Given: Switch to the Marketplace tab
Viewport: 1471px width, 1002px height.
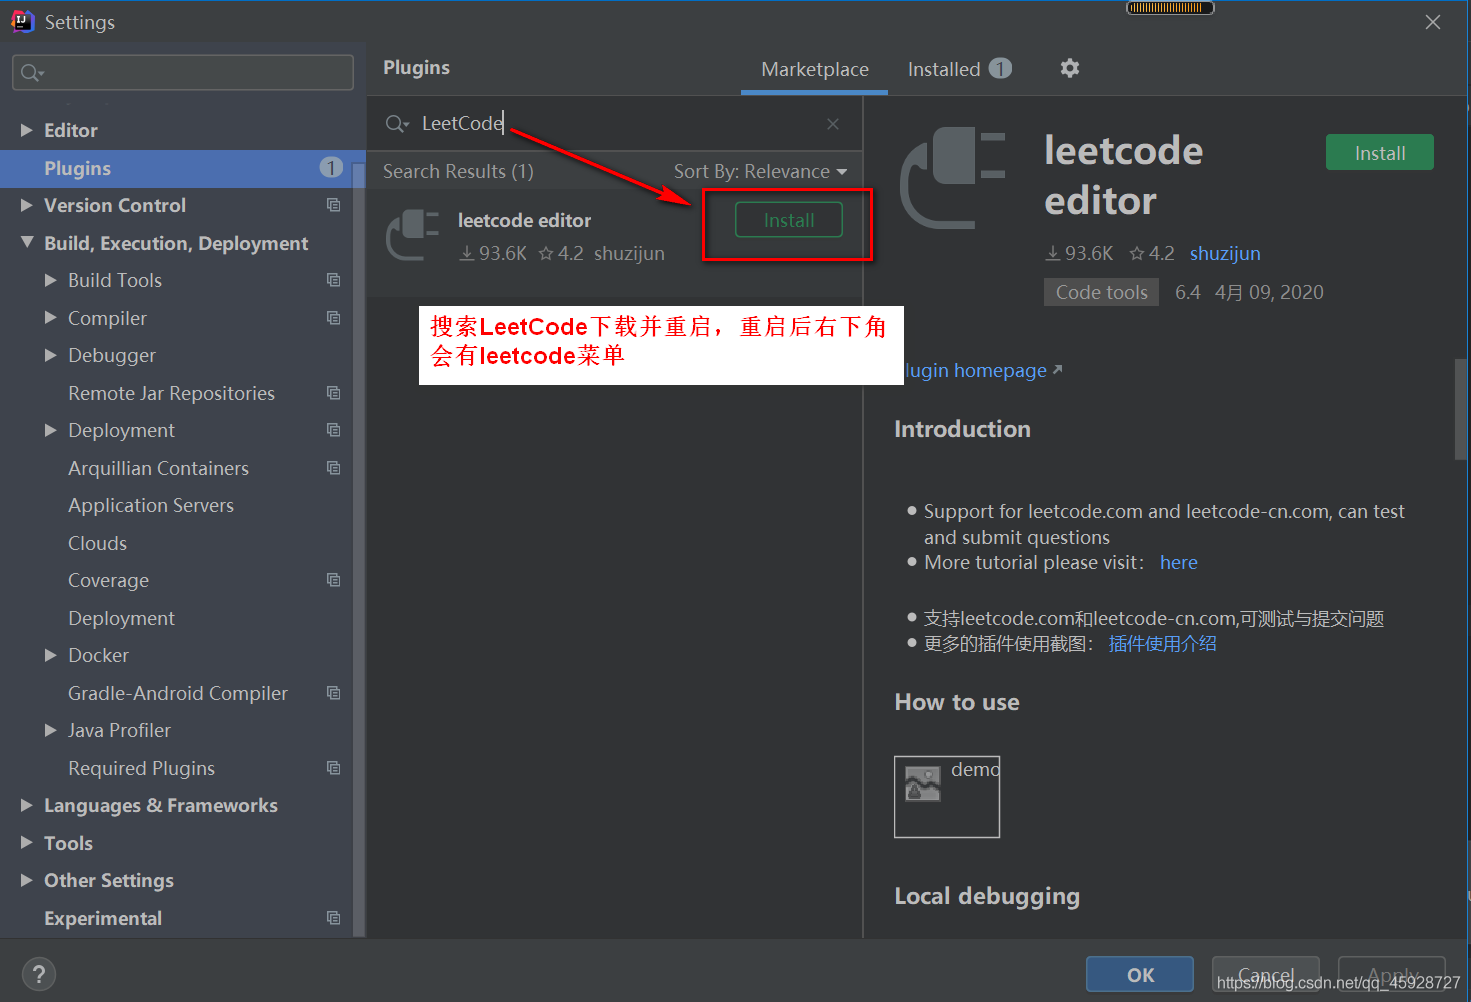Looking at the screenshot, I should pyautogui.click(x=815, y=69).
